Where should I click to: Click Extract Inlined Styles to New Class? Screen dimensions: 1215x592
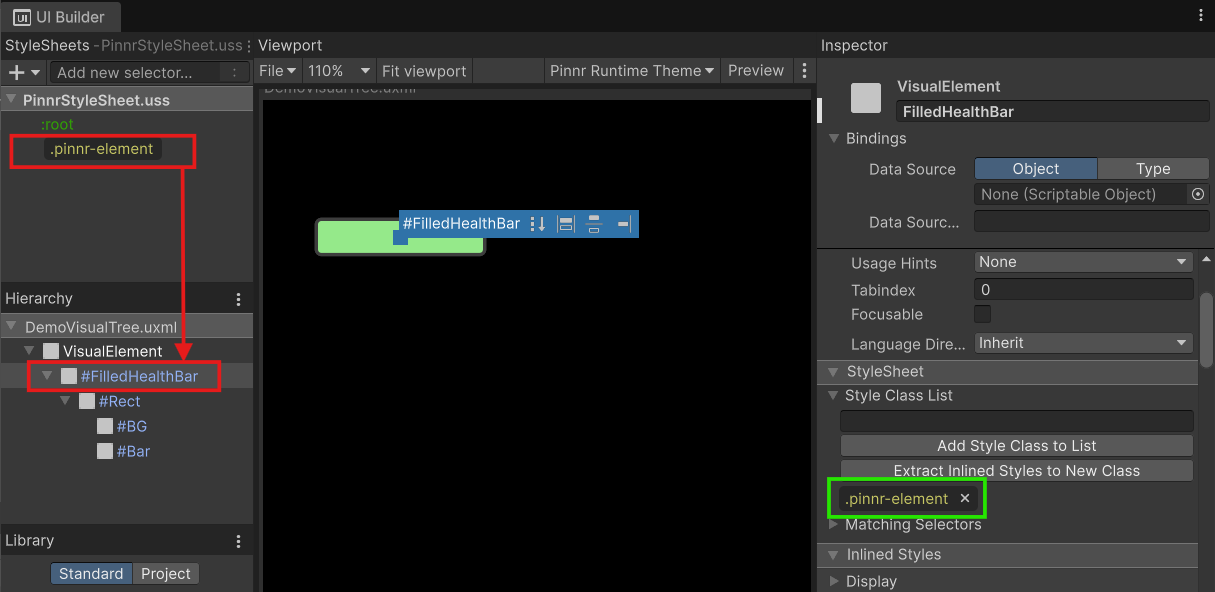pos(1016,471)
